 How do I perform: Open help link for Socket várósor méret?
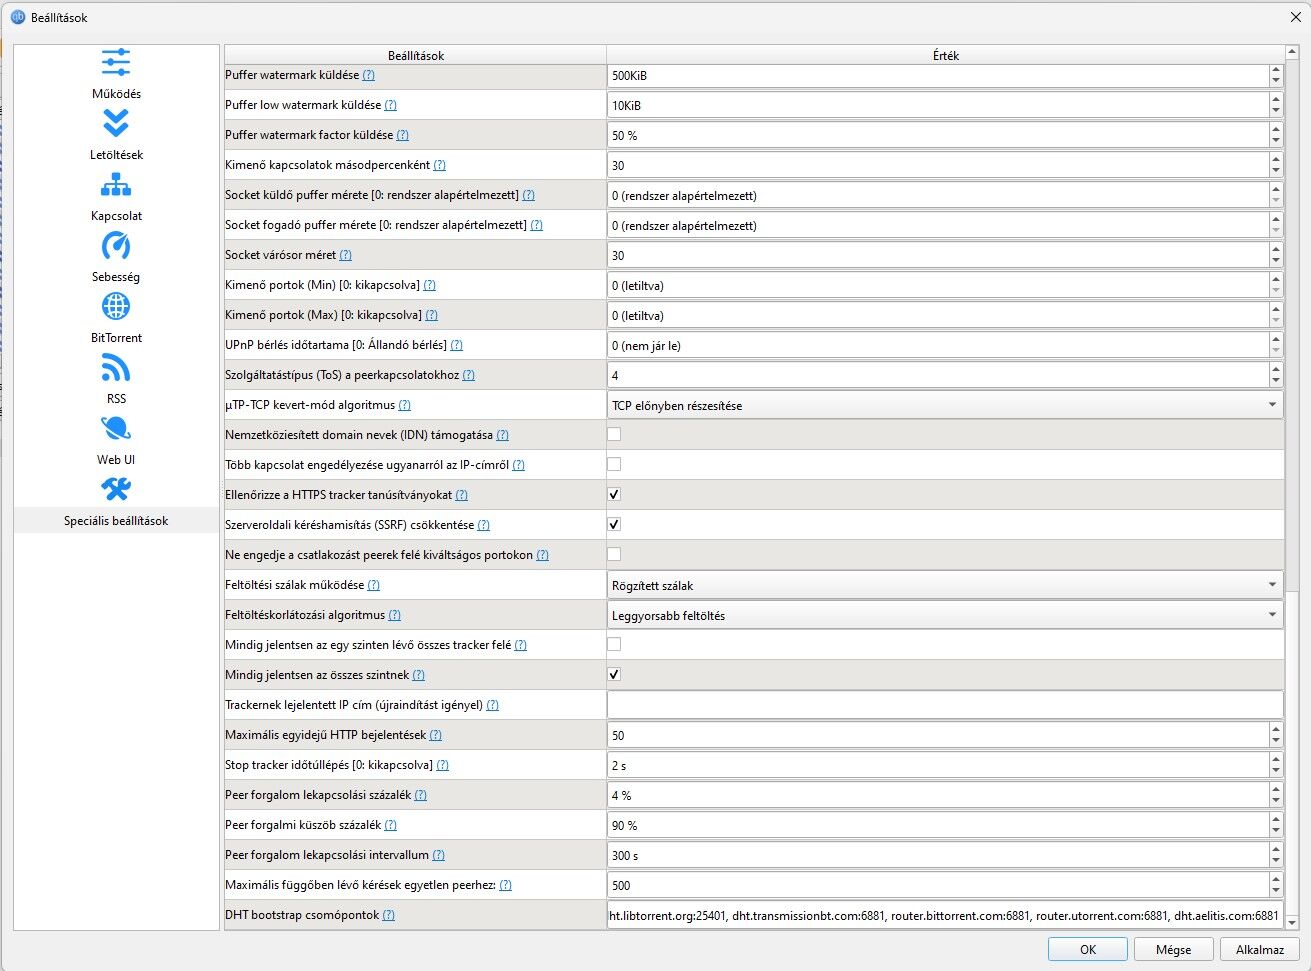pos(345,255)
